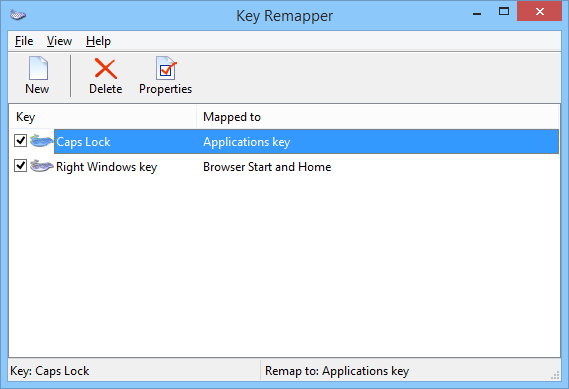Click the Browser Start and Home value
569x389 pixels.
pos(267,167)
